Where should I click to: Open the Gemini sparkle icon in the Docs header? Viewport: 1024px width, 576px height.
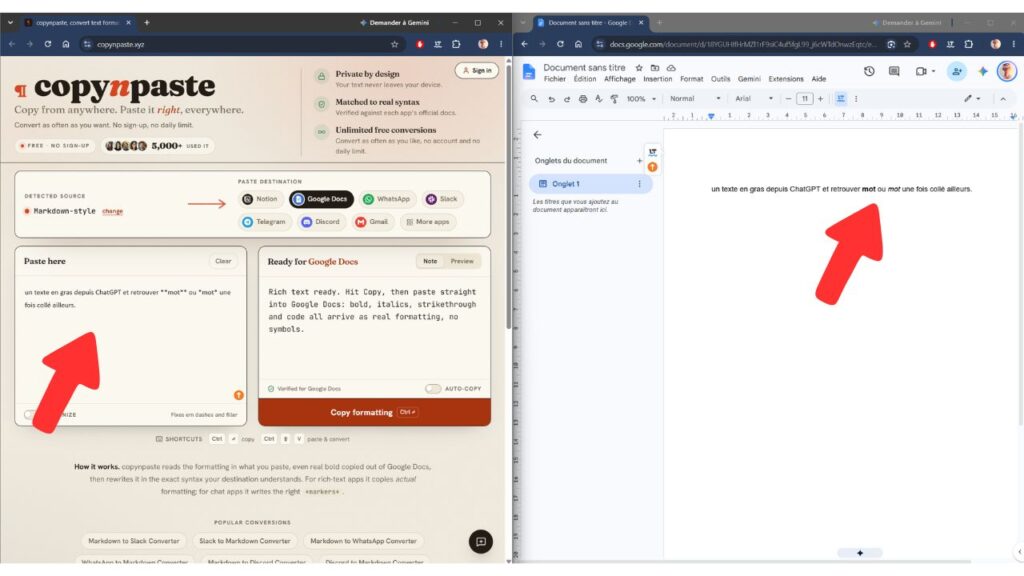tap(983, 71)
